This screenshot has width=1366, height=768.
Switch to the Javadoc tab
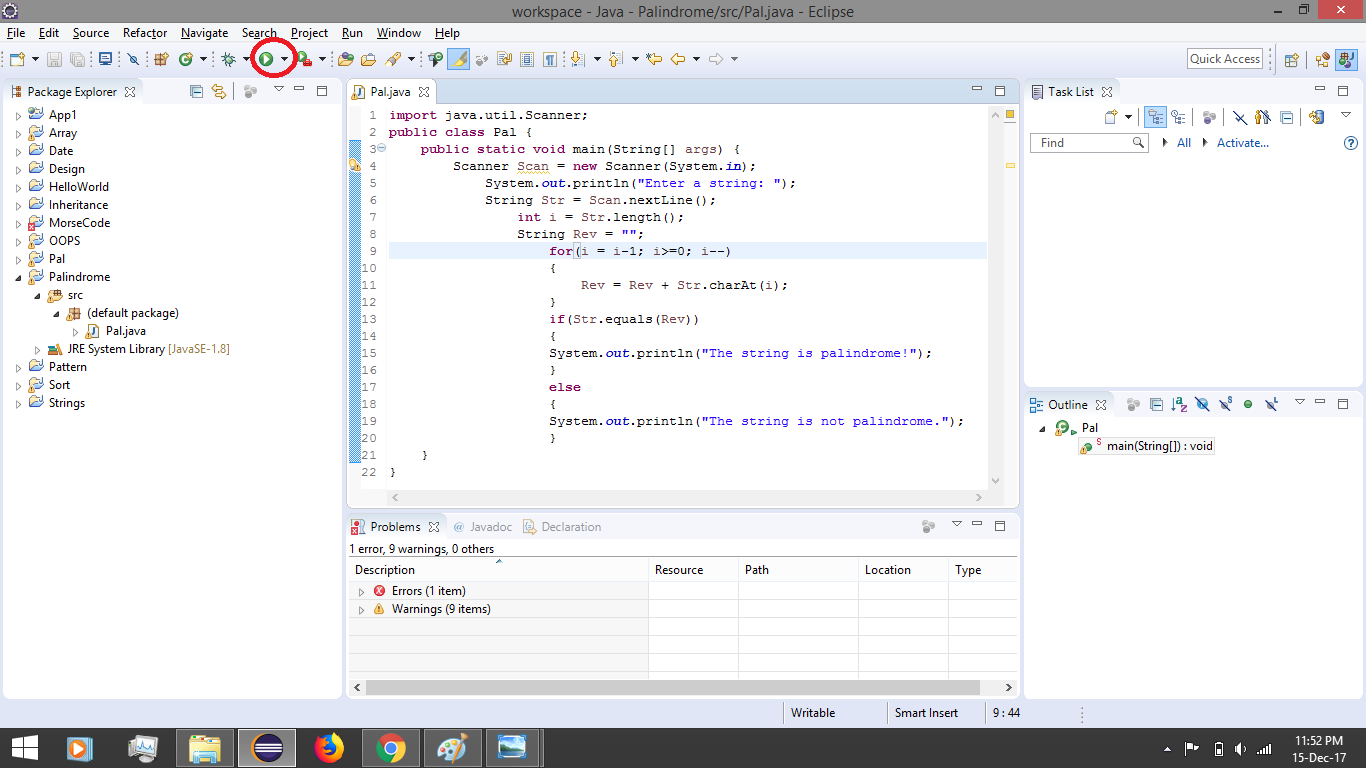[483, 527]
